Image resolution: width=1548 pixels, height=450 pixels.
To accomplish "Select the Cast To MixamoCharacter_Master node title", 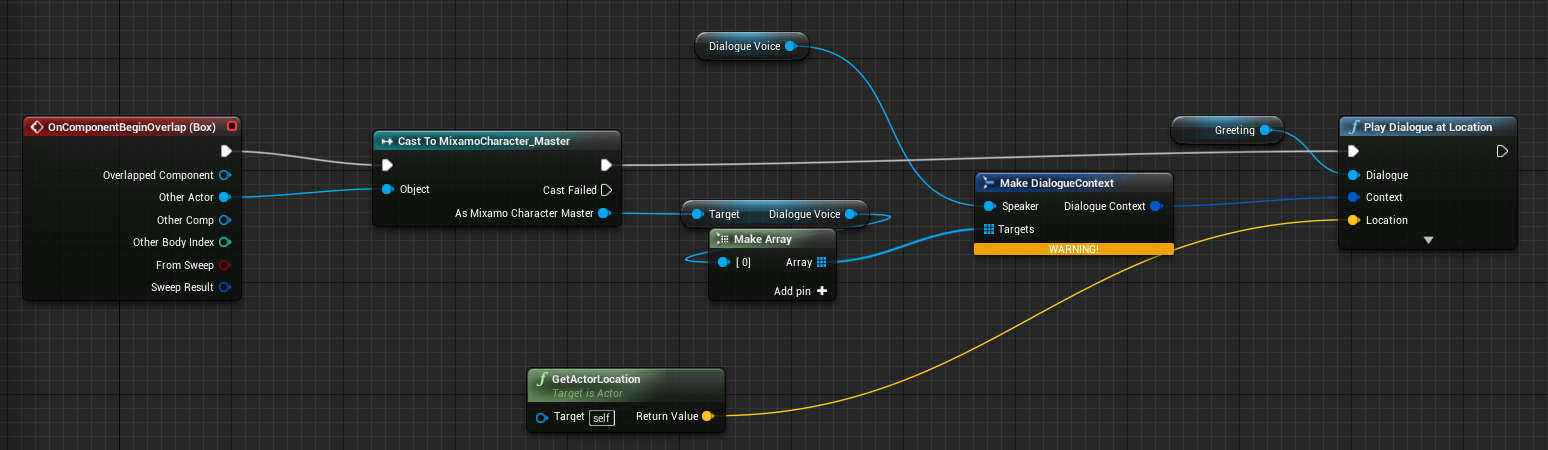I will (483, 141).
